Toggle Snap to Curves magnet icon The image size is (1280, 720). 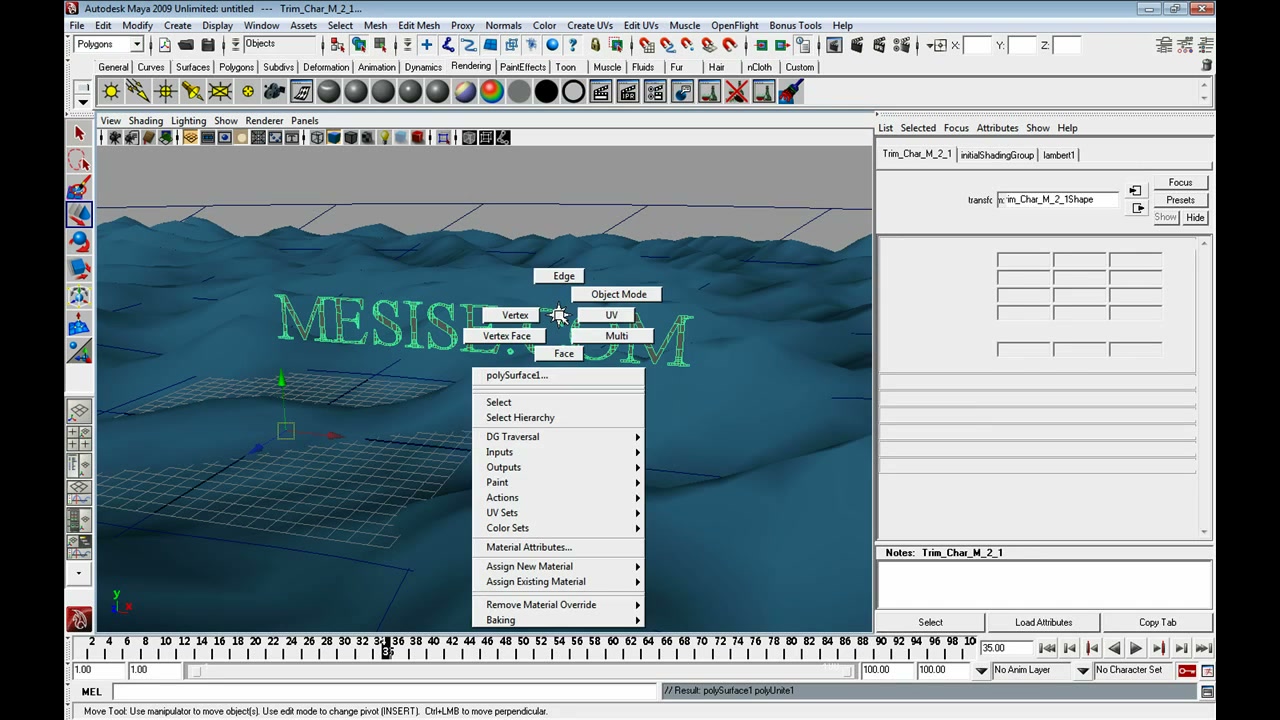pos(667,45)
